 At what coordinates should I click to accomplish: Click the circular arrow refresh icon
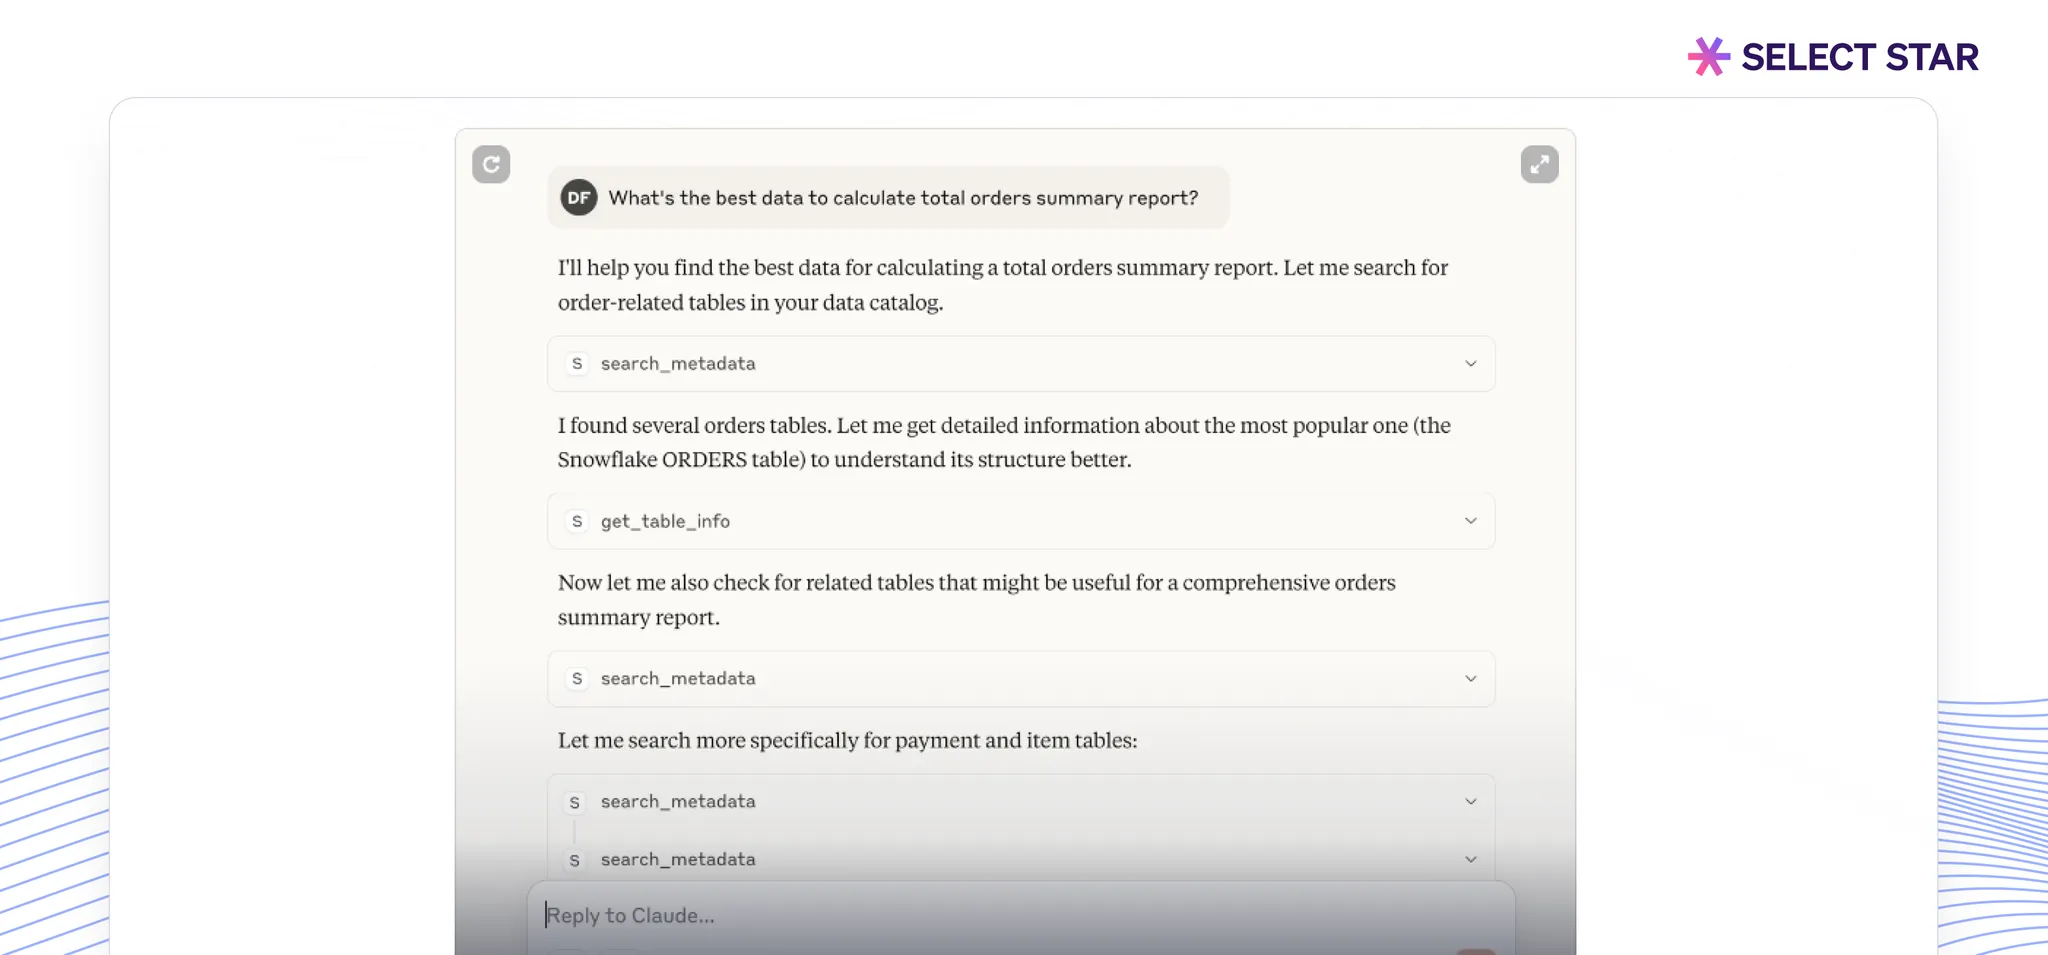pyautogui.click(x=491, y=164)
